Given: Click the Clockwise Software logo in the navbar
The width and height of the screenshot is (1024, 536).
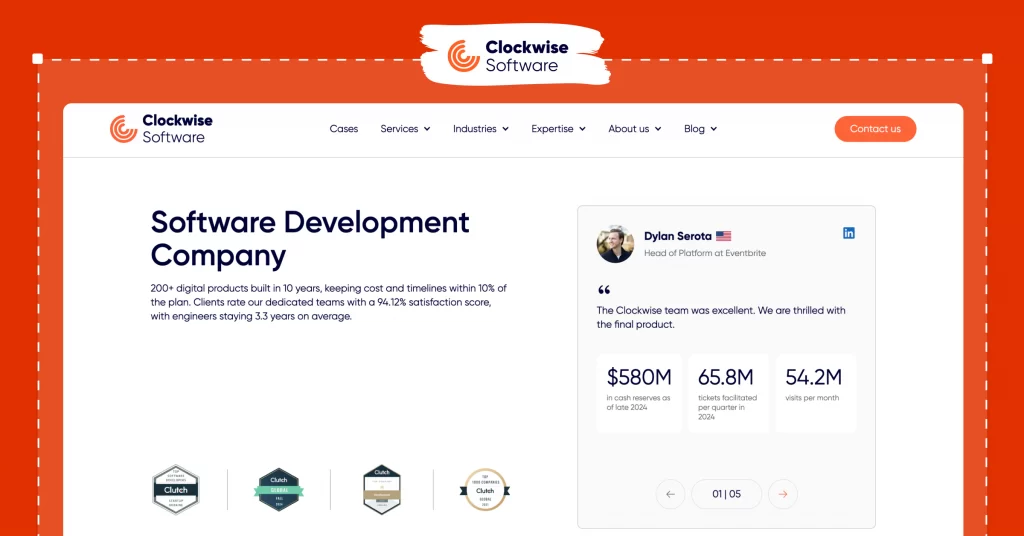Looking at the screenshot, I should pos(161,129).
